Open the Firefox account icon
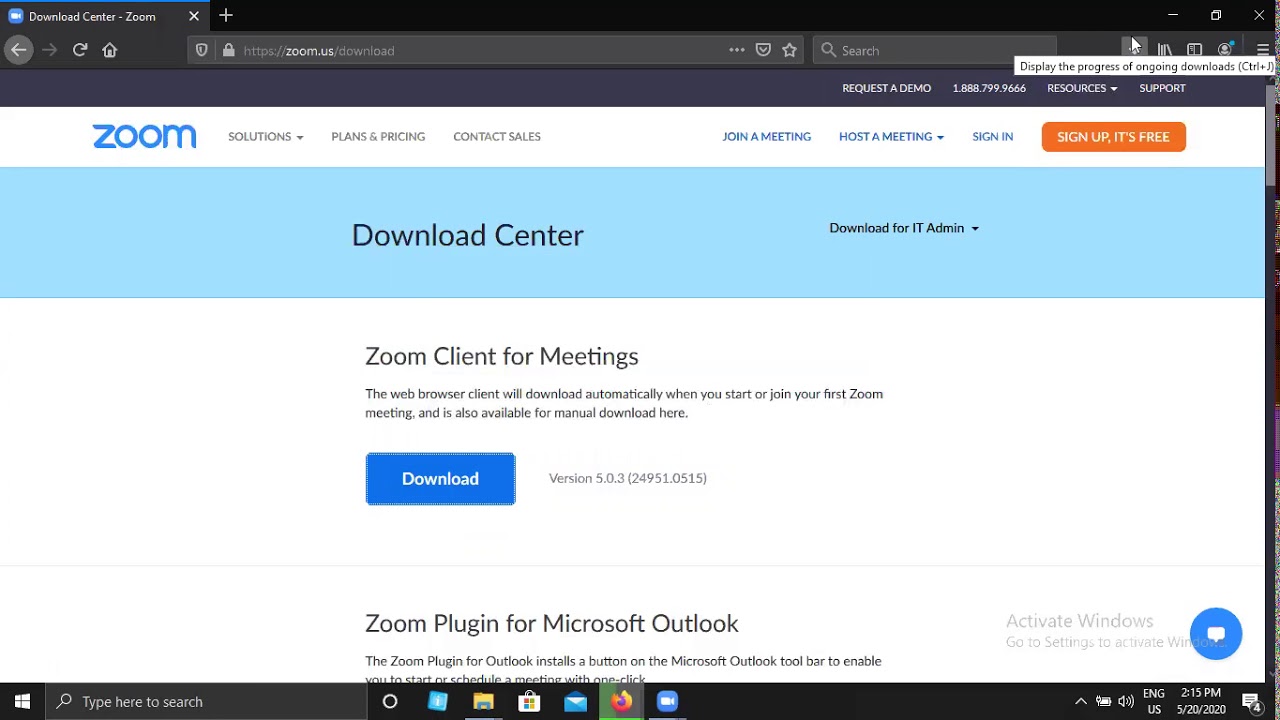This screenshot has height=720, width=1280. point(1225,50)
